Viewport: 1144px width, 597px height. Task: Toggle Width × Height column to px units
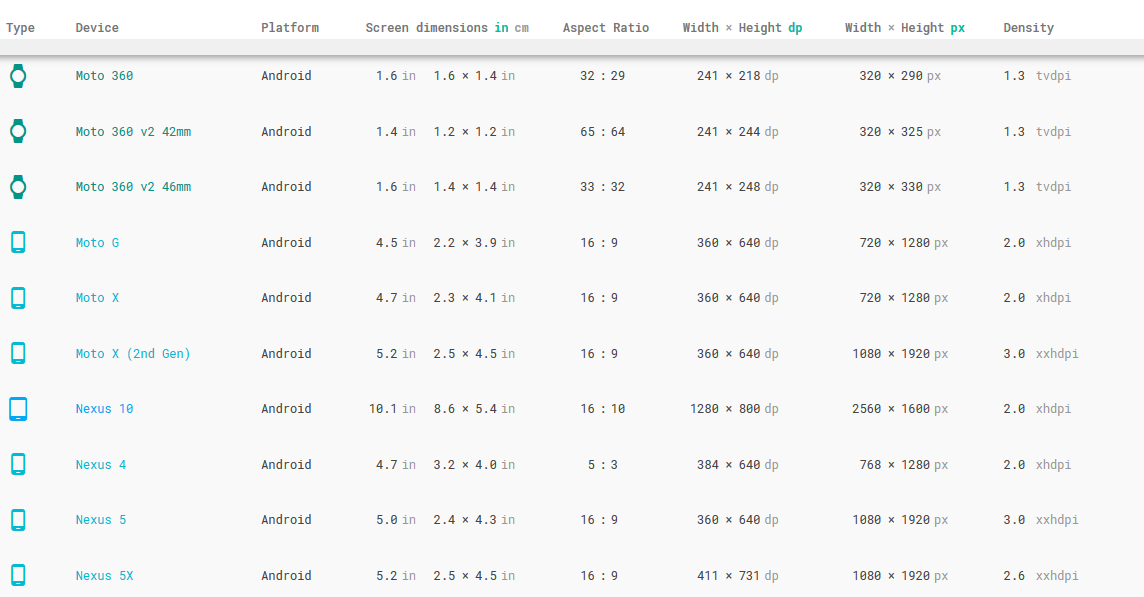(x=957, y=28)
